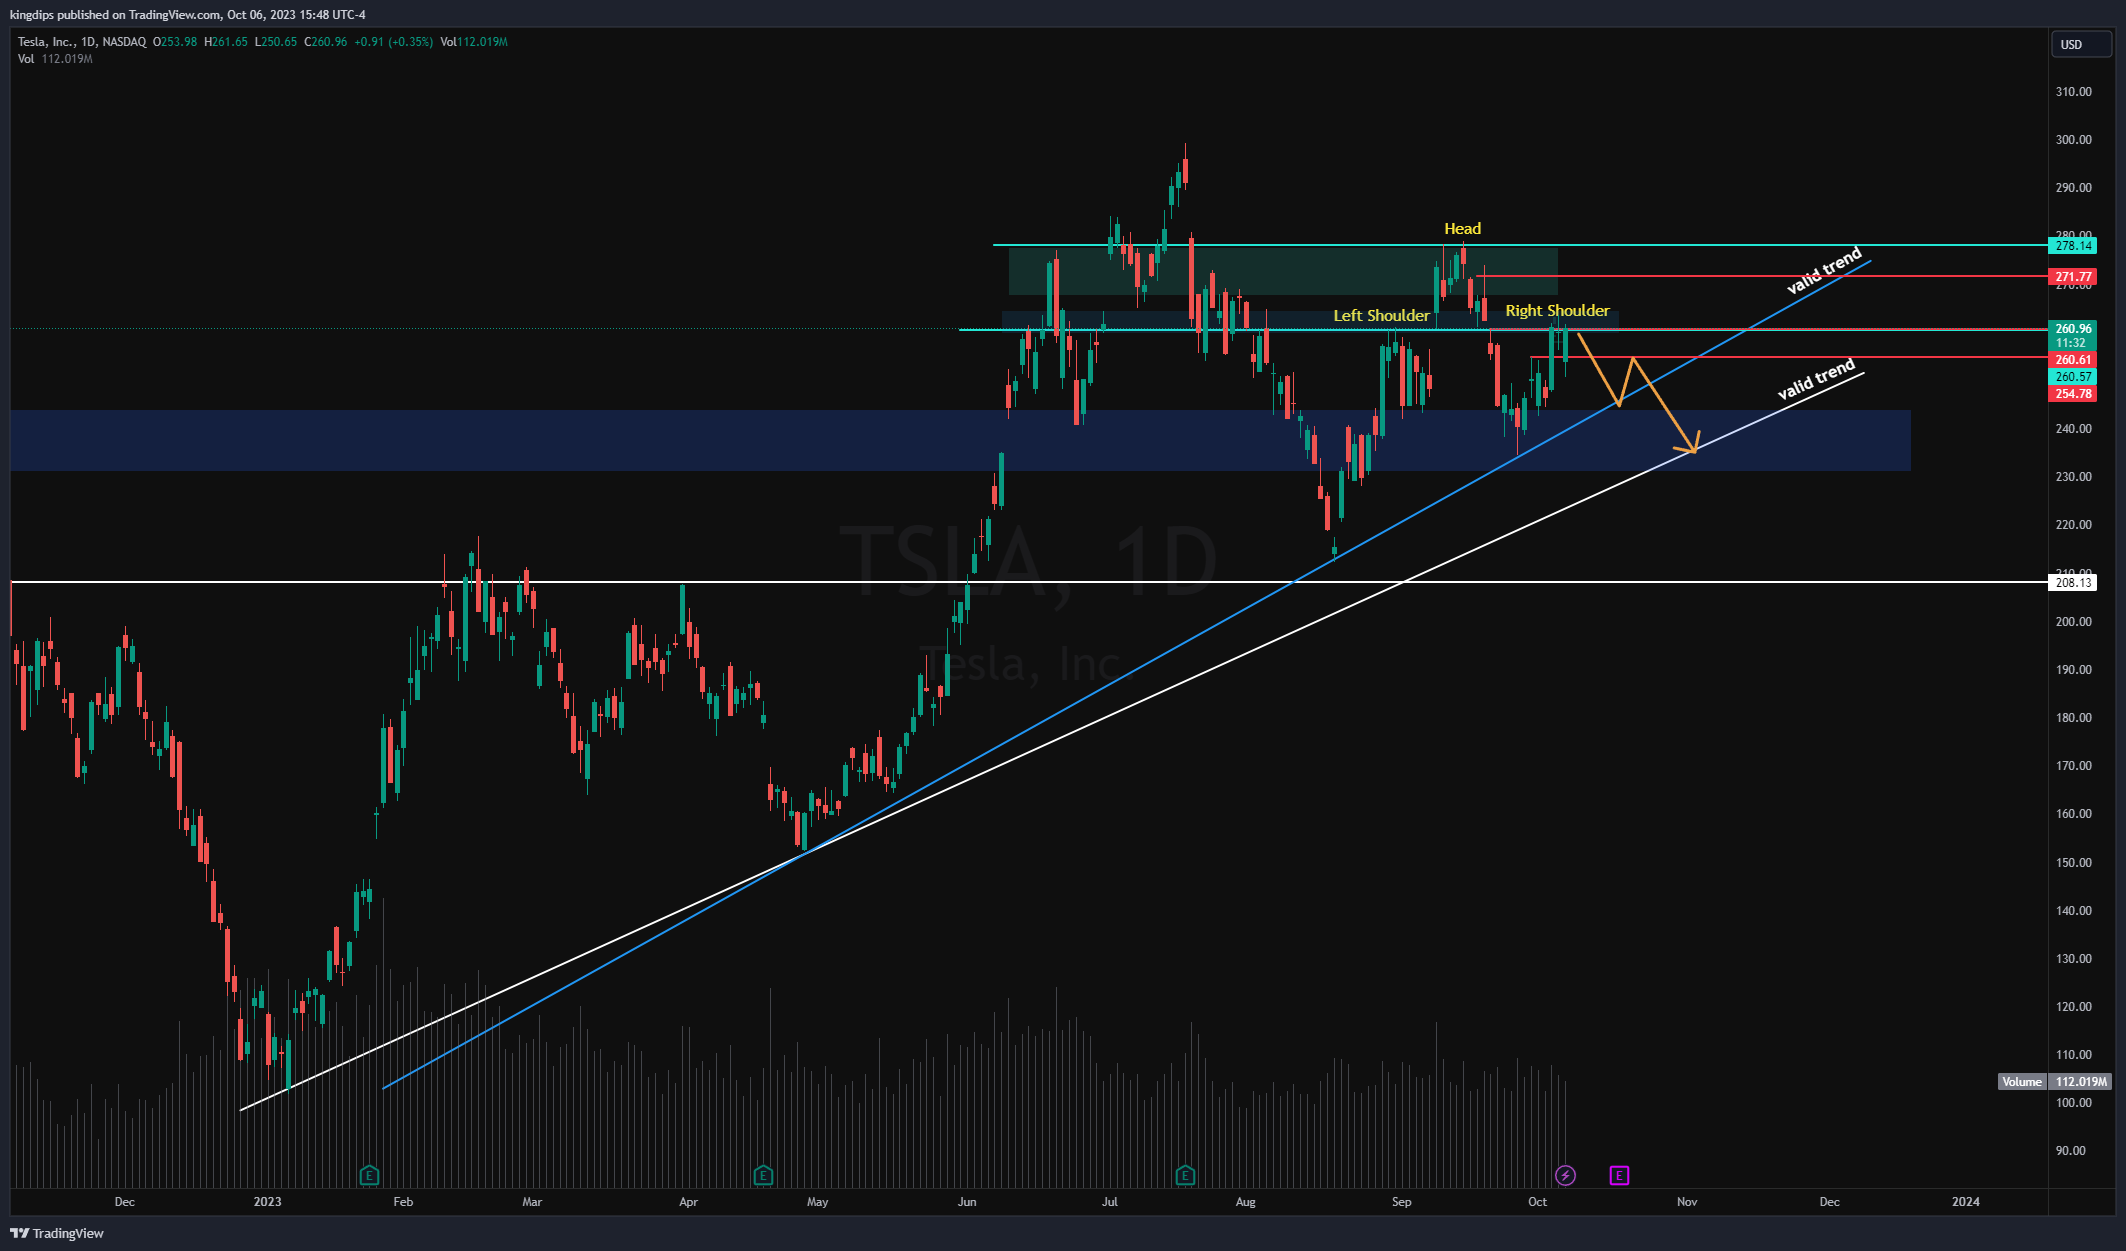2126x1251 pixels.
Task: Select the 271.77 red price label
Action: pyautogui.click(x=2073, y=276)
